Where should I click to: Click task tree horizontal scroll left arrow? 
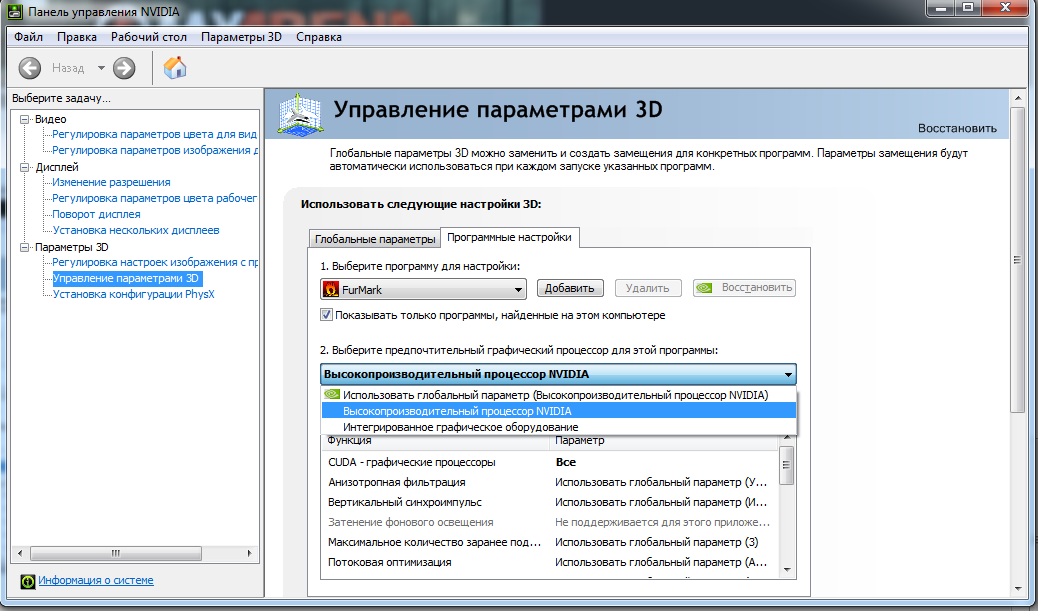[21, 553]
